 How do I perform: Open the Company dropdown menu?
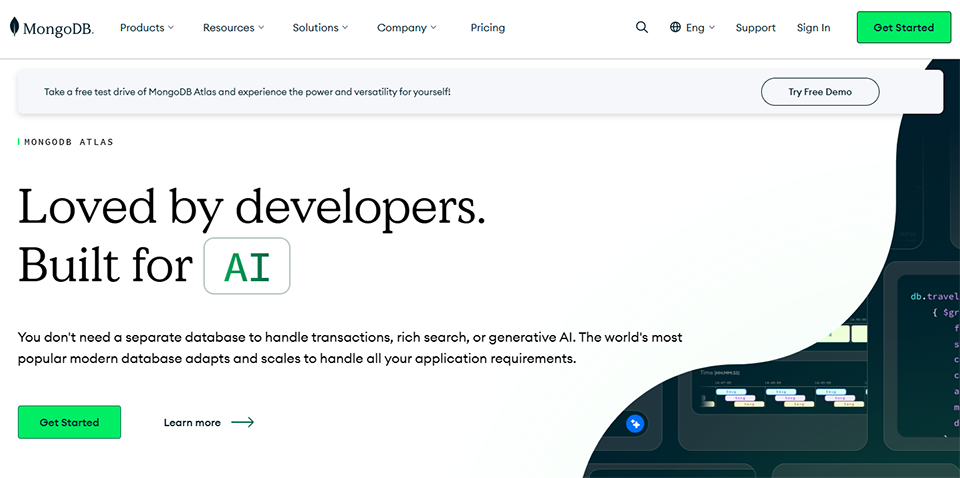[407, 28]
